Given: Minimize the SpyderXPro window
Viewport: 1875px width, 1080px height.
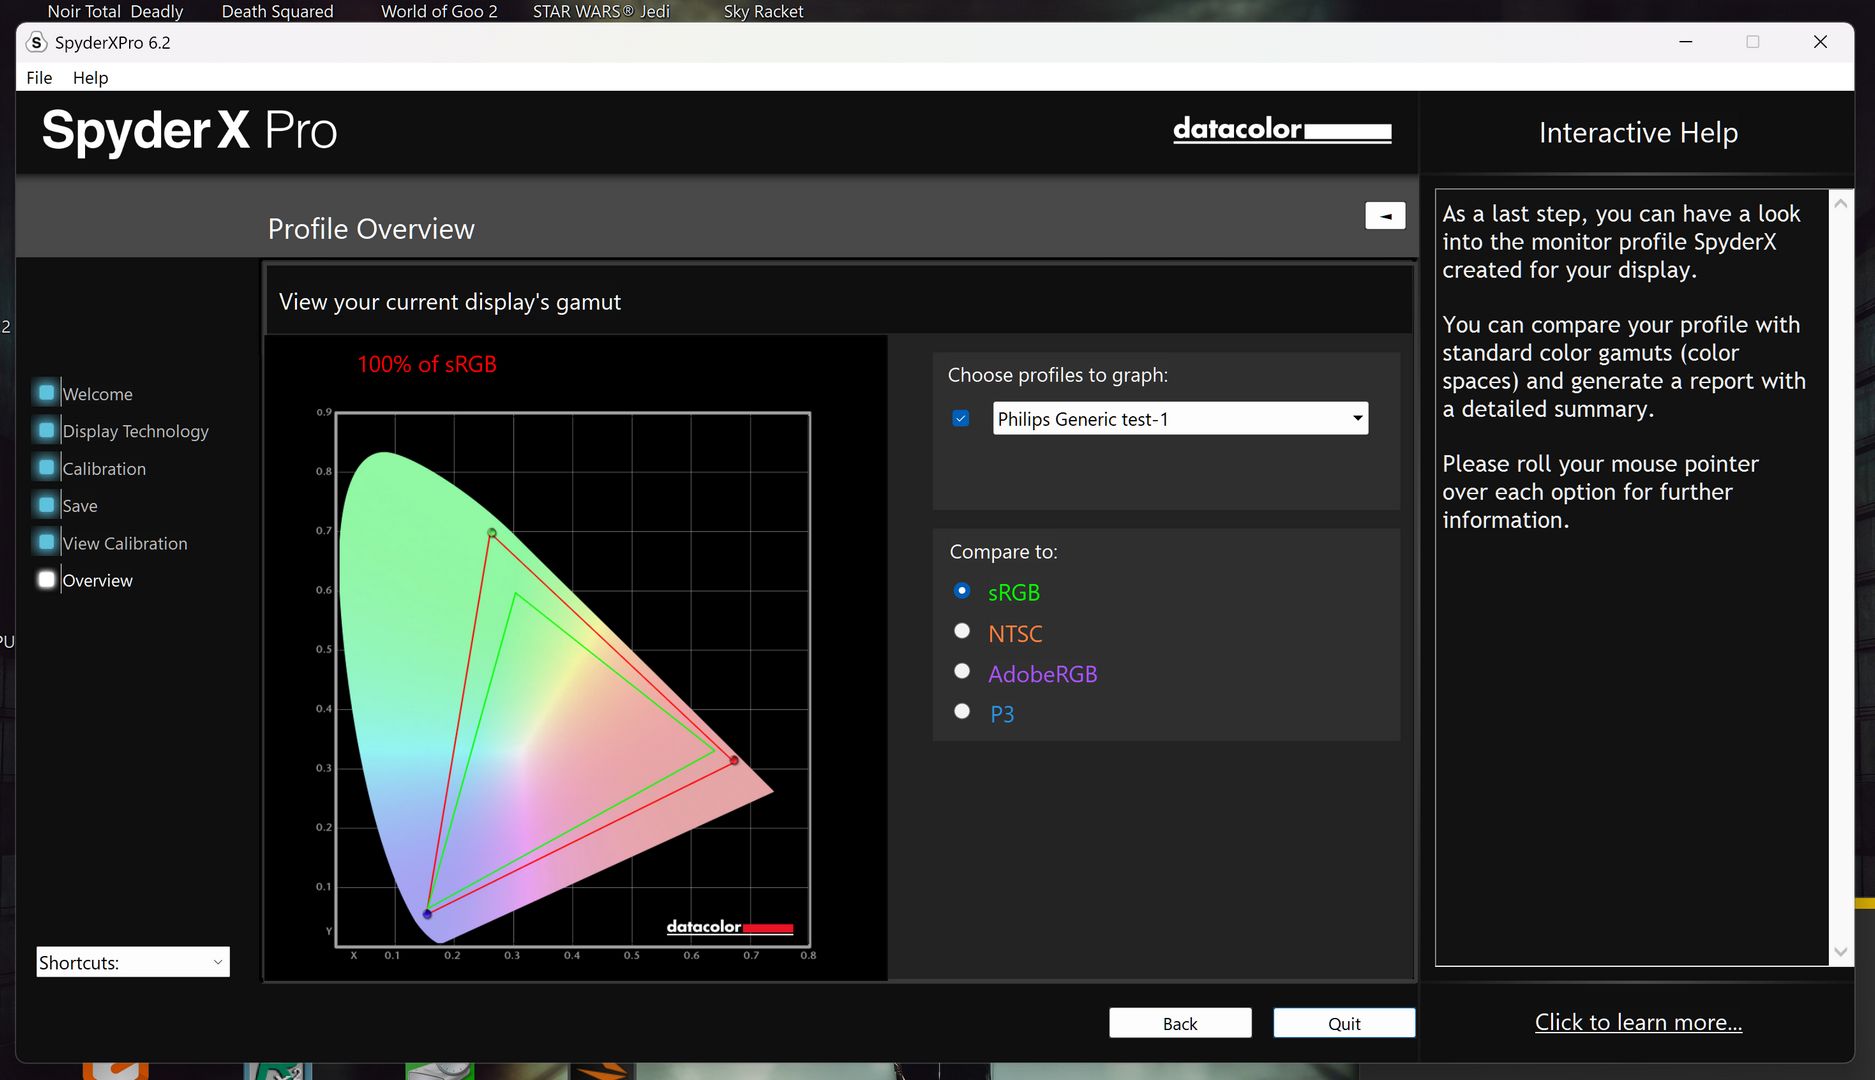Looking at the screenshot, I should point(1685,42).
